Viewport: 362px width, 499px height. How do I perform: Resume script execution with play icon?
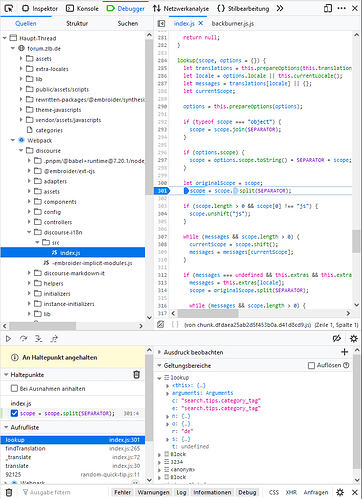pos(8,339)
